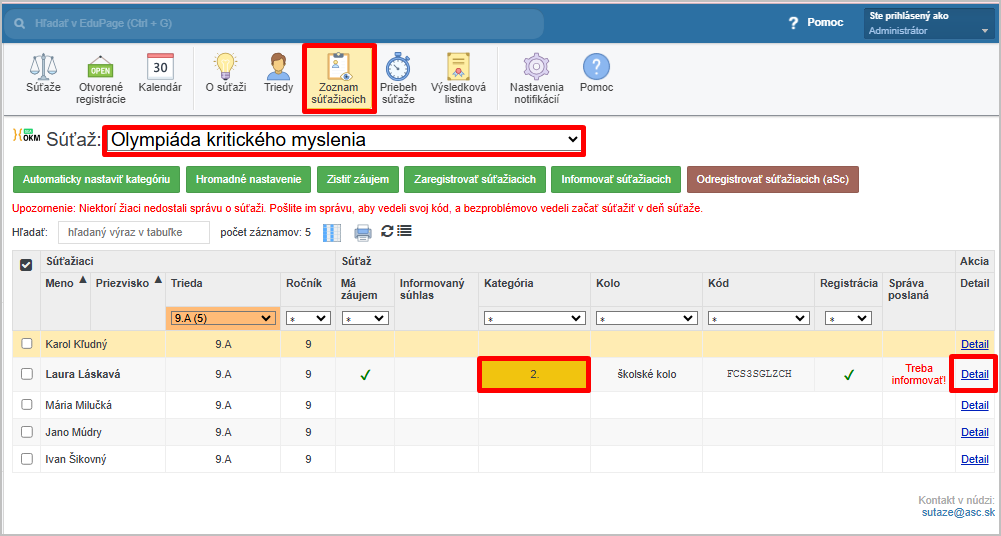
Task: Click the refresh arrows icon
Action: pos(387,231)
